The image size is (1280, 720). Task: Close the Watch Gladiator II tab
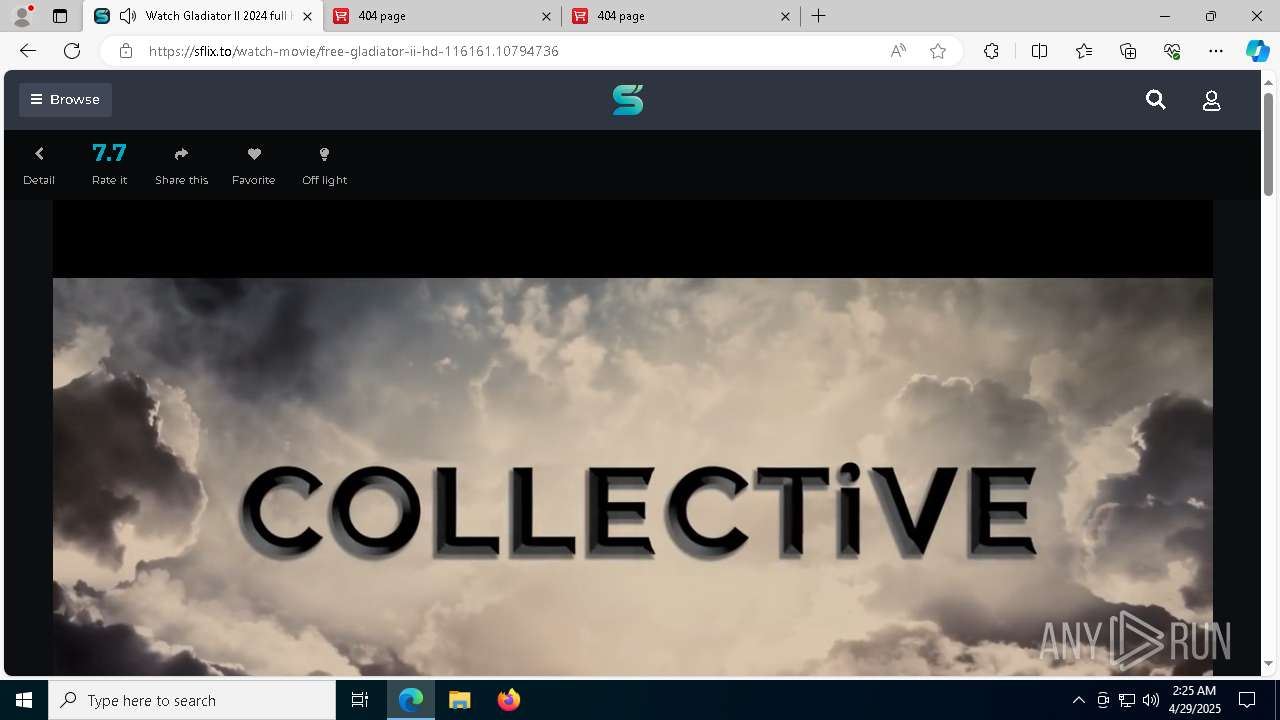click(x=307, y=16)
